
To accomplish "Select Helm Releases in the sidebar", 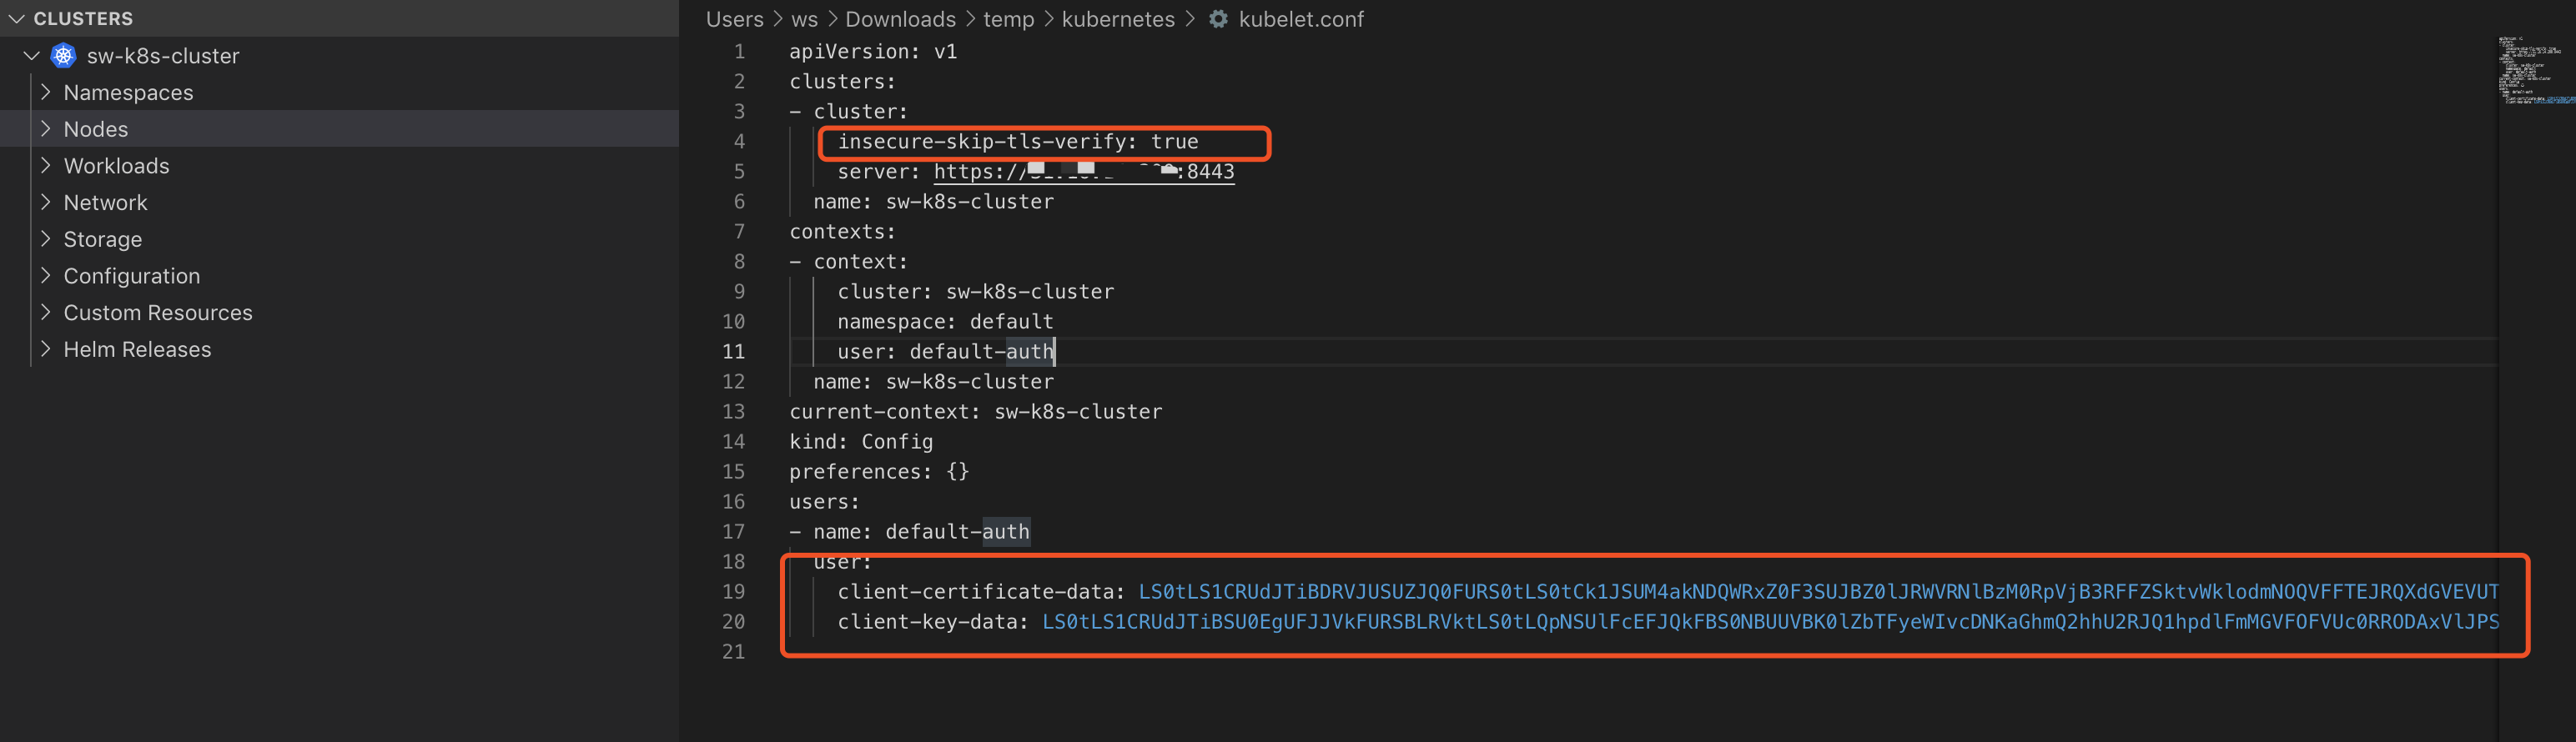I will point(137,349).
